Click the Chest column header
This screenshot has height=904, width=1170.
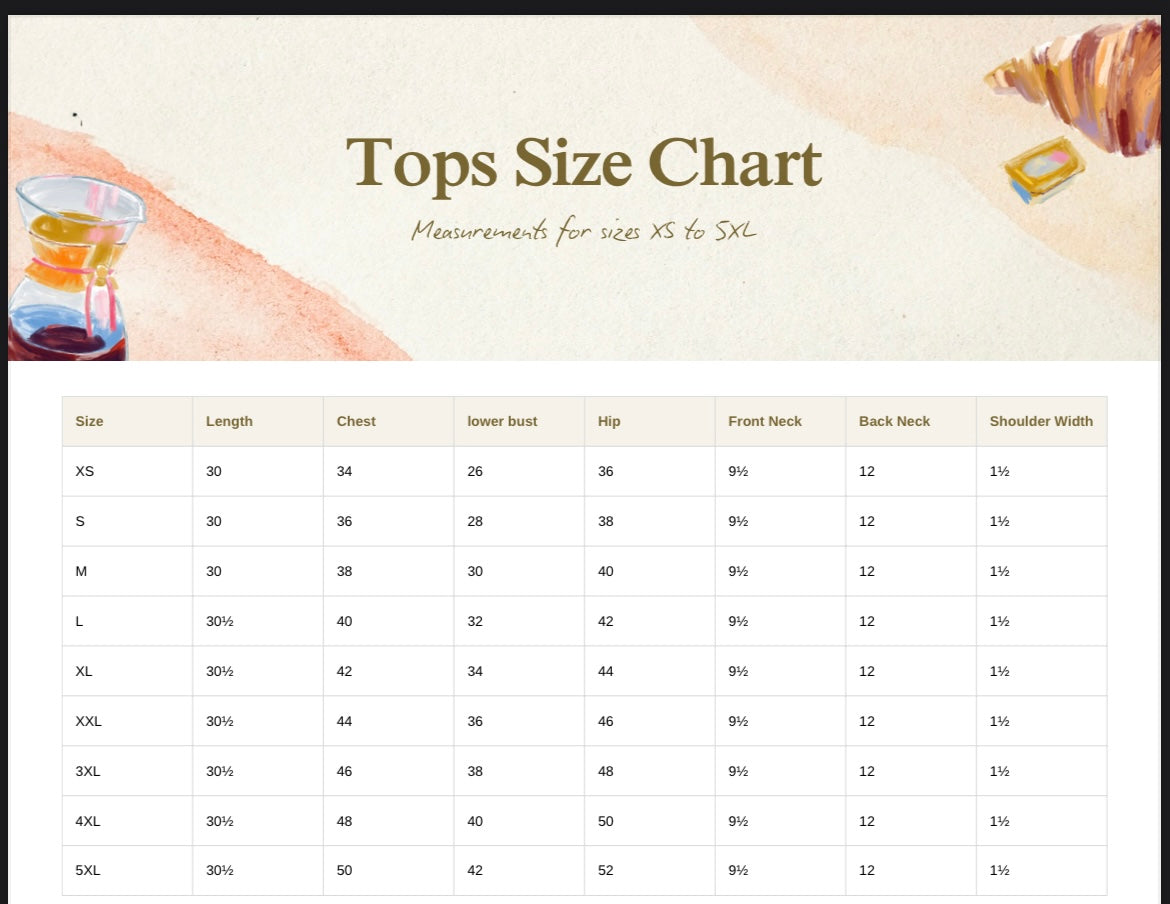click(356, 421)
